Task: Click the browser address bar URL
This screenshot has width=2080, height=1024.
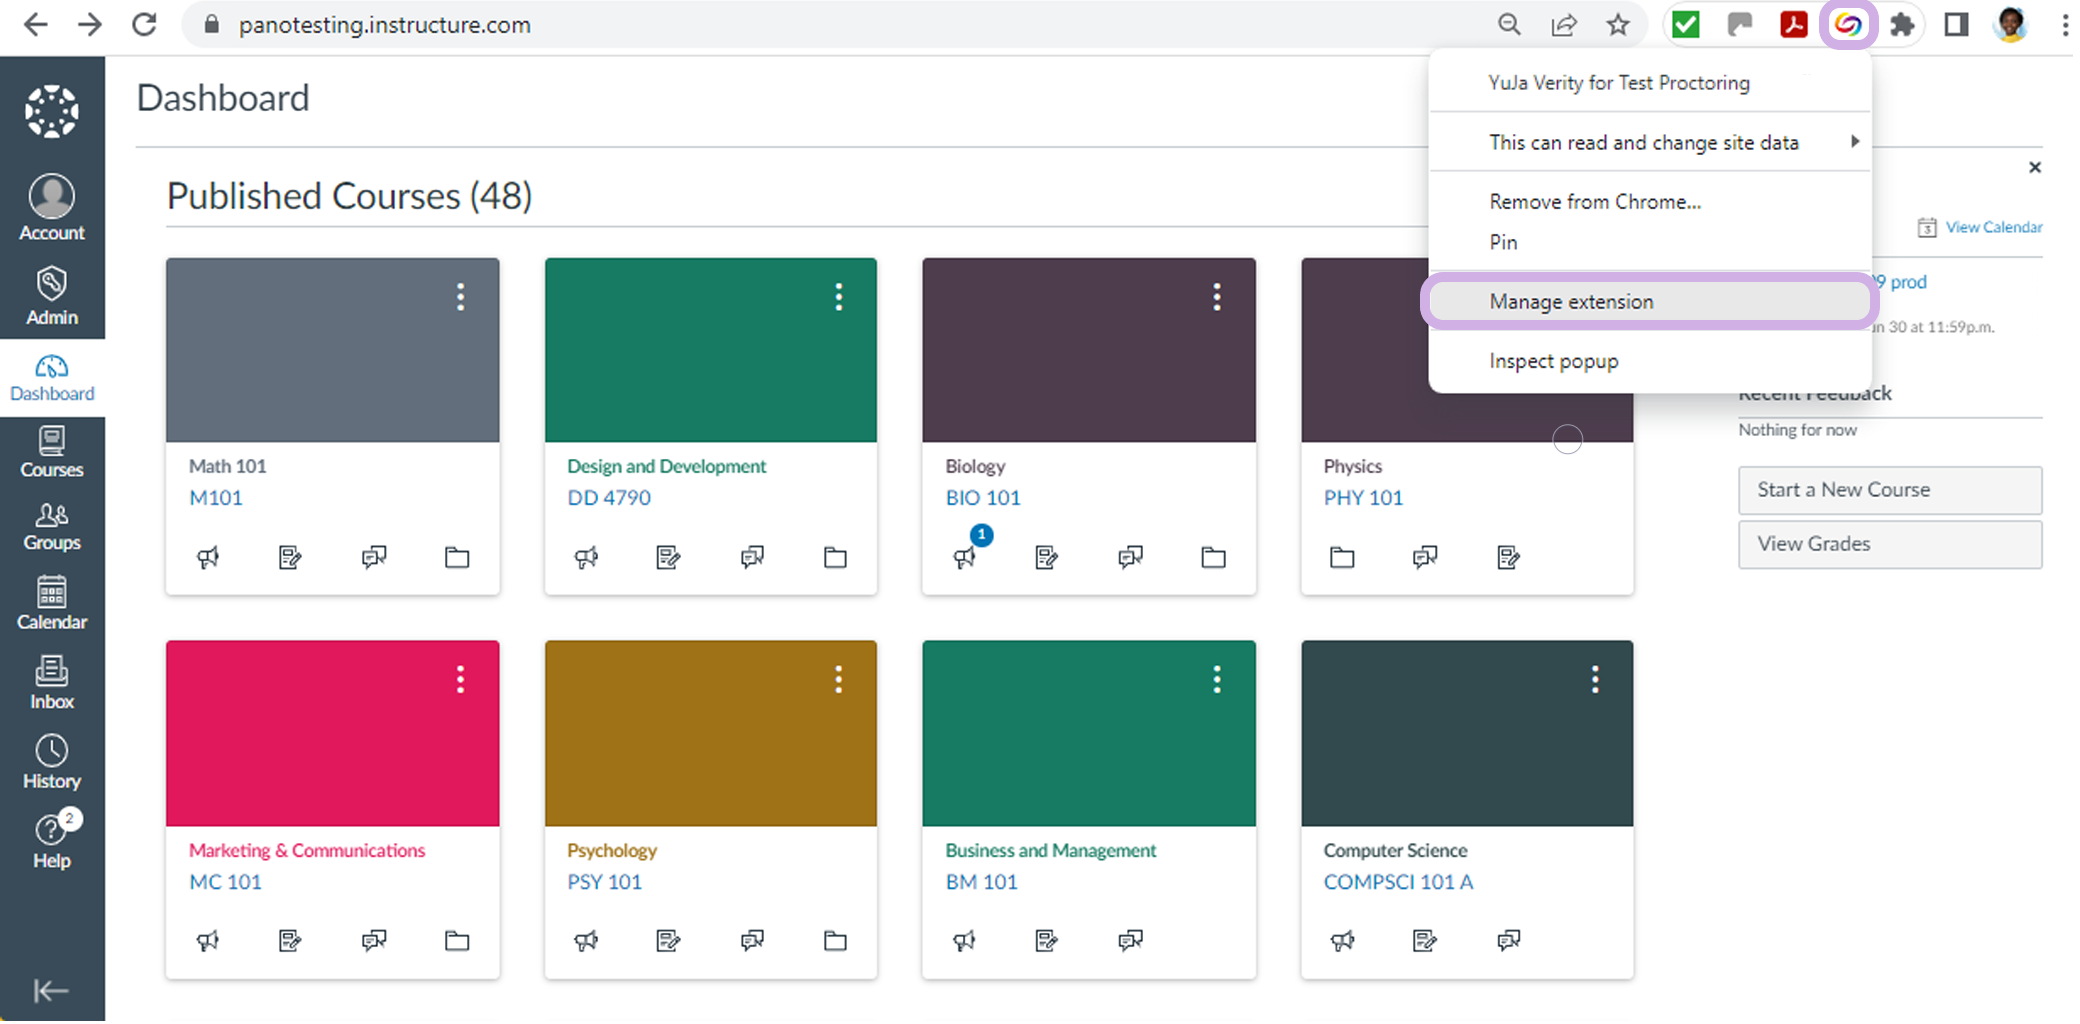Action: (x=385, y=25)
